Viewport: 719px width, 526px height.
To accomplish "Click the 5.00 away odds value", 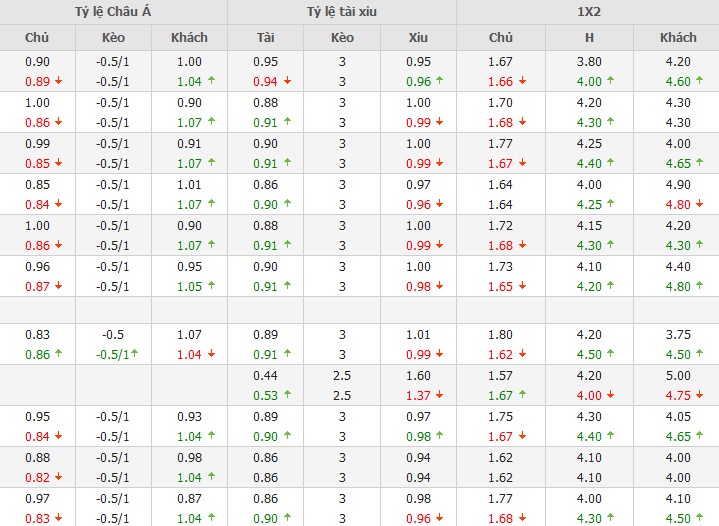I will [678, 376].
